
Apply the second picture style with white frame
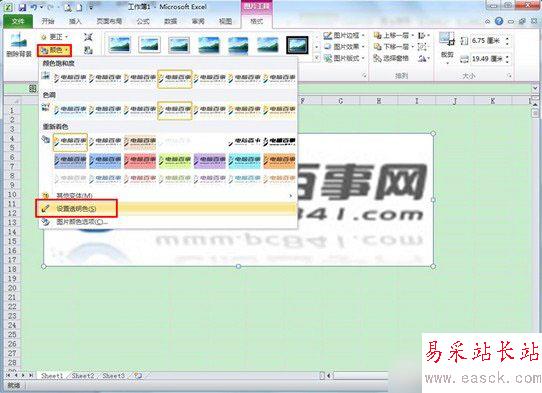149,45
